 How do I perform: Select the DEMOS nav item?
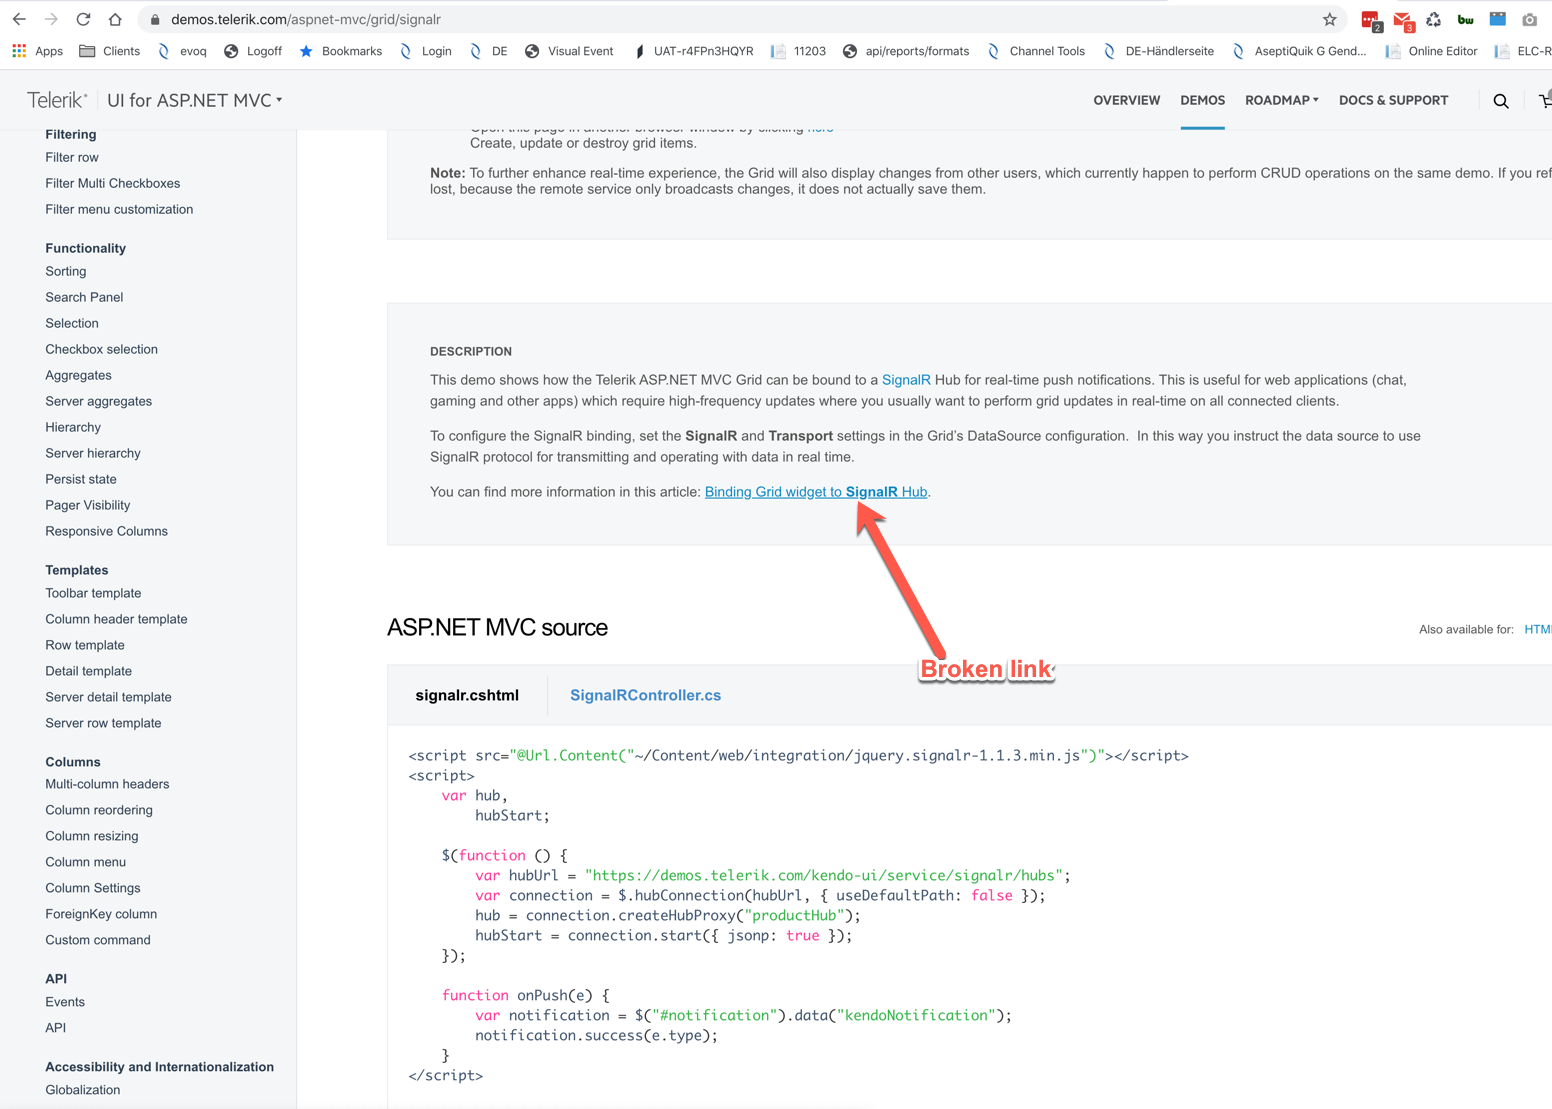tap(1202, 100)
